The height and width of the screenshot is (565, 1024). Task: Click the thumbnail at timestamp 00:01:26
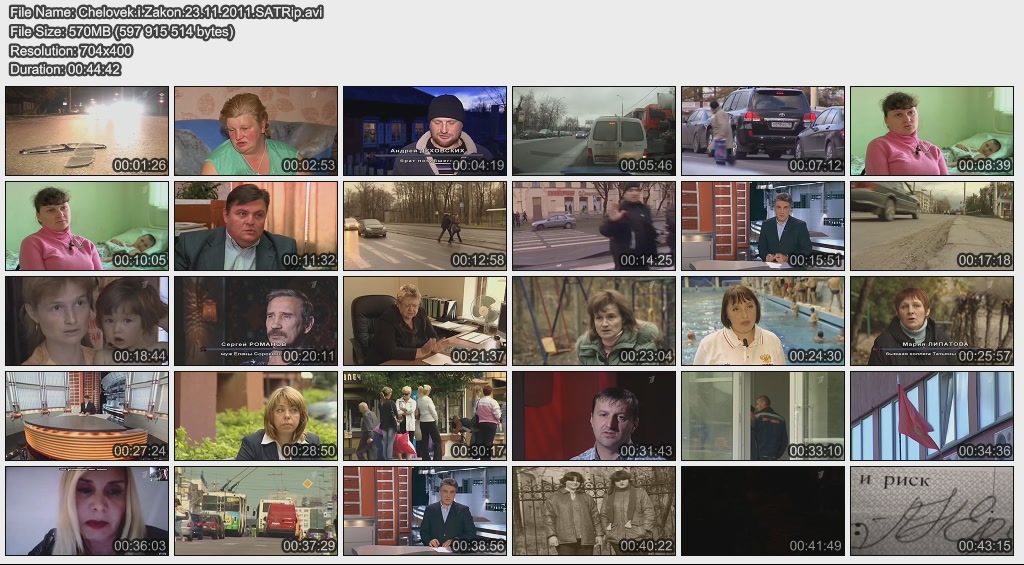[87, 131]
